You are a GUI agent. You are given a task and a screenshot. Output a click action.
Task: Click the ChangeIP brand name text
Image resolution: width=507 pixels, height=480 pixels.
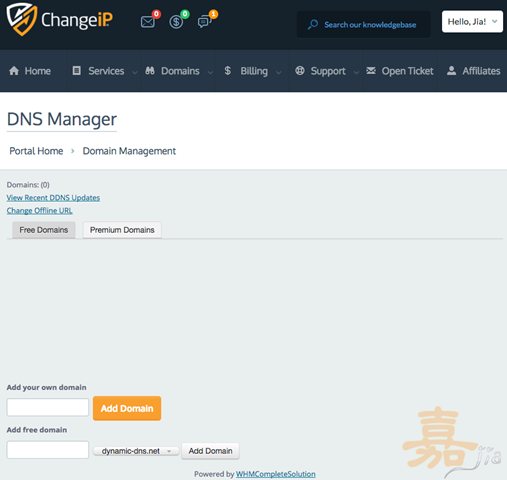pos(77,20)
